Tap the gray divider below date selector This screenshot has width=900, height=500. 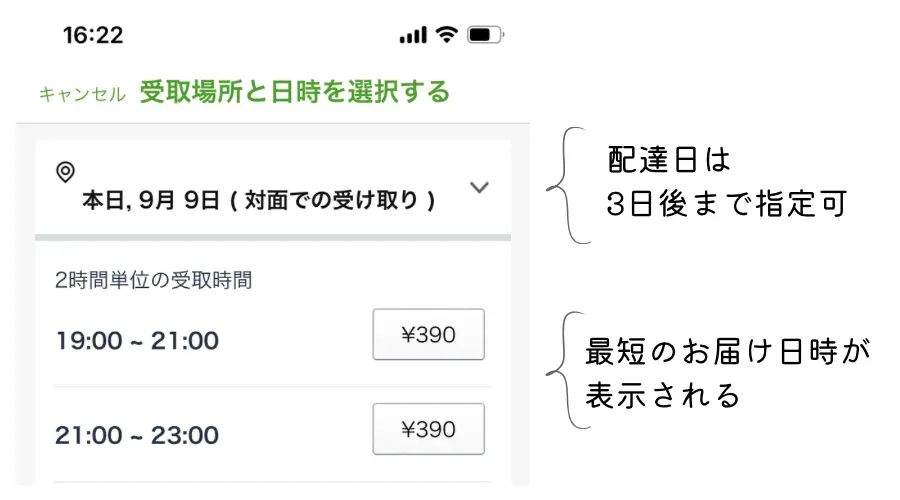coord(273,238)
